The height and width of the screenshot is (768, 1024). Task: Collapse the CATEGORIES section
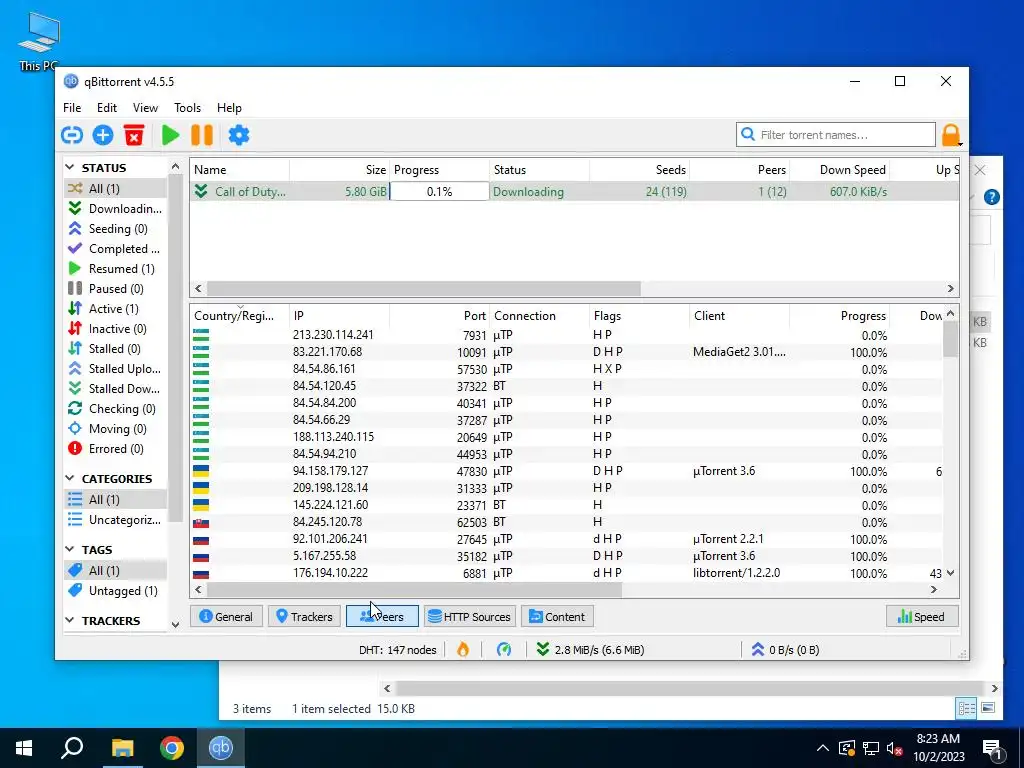click(x=70, y=479)
